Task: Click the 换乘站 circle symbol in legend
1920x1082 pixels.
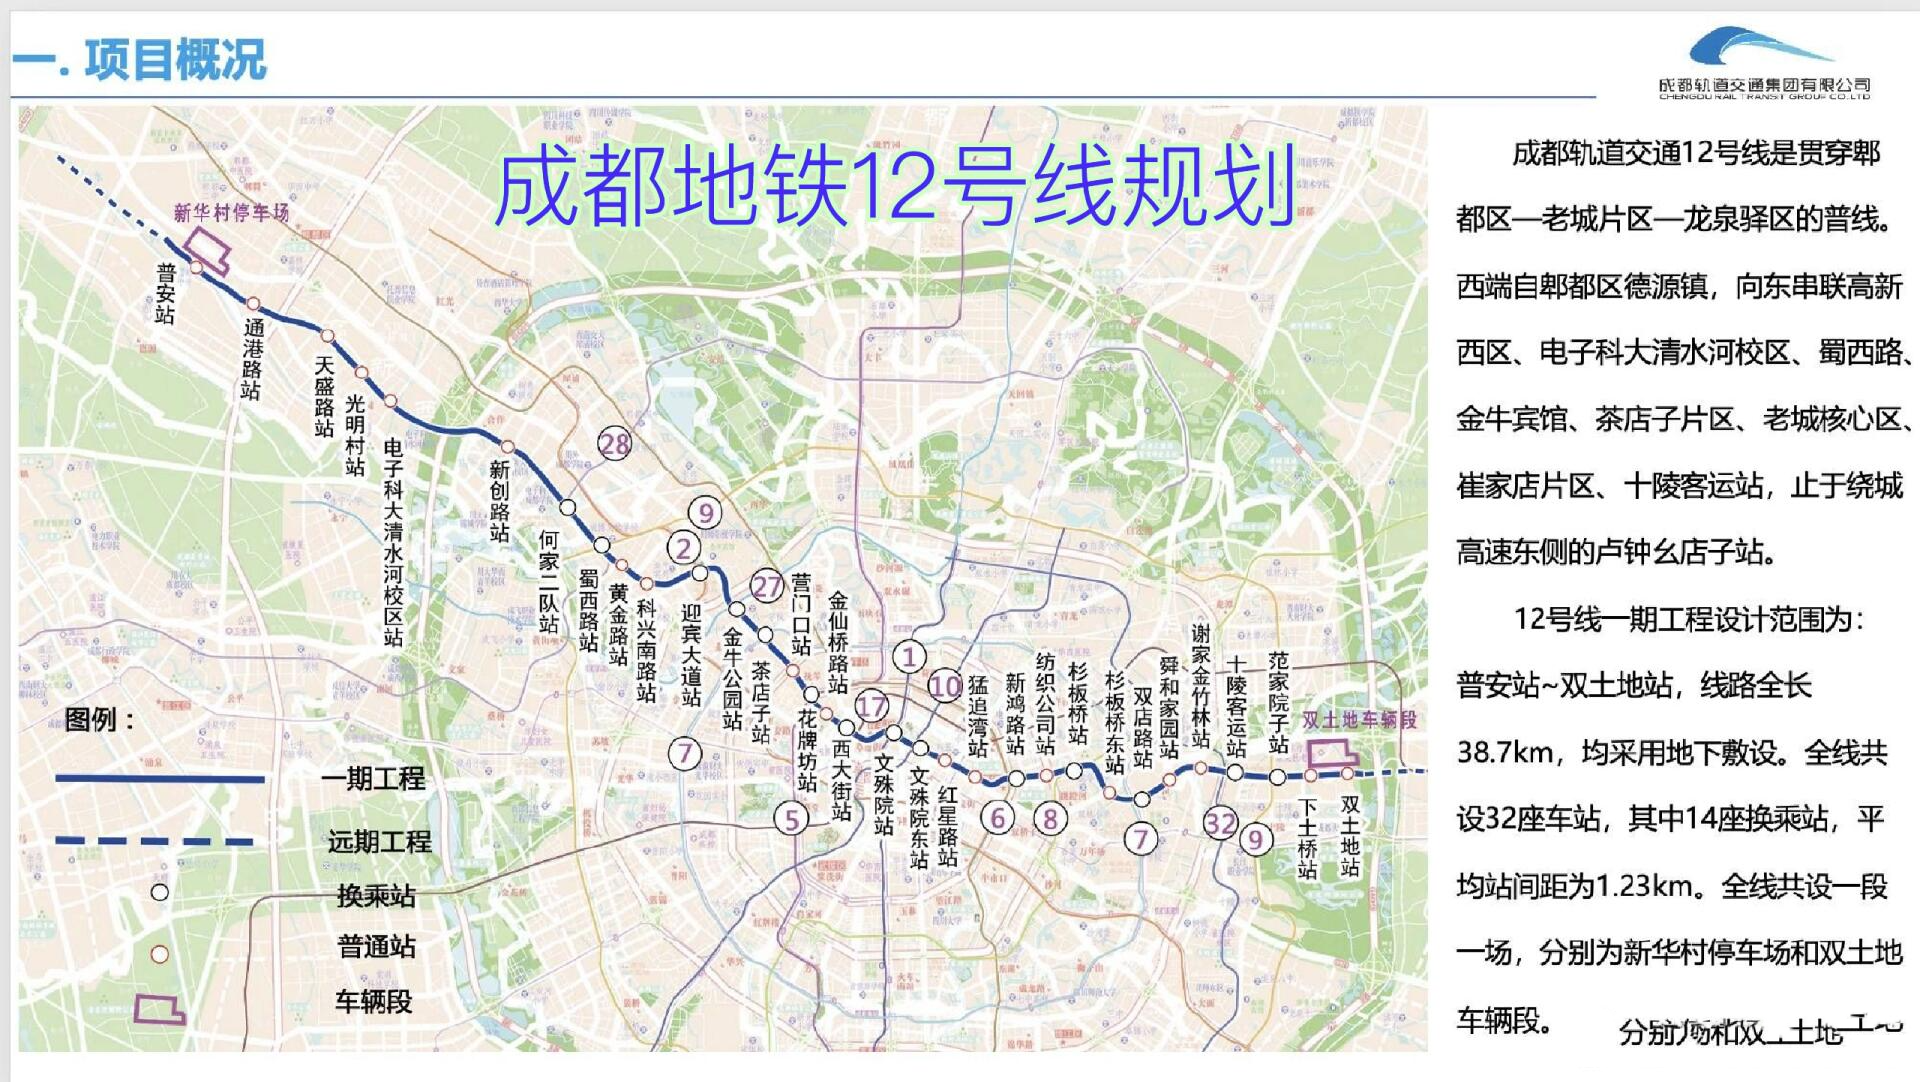Action: [x=160, y=892]
